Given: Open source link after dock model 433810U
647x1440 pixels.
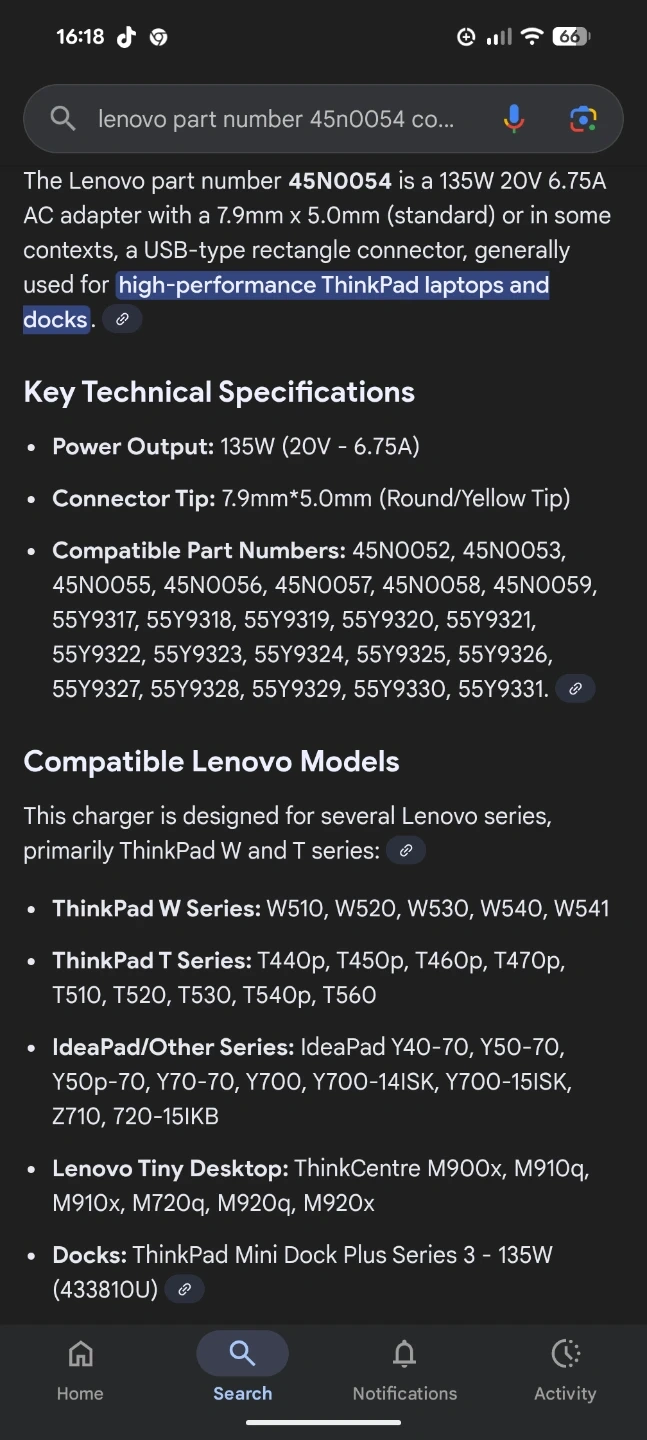Looking at the screenshot, I should tap(184, 1290).
